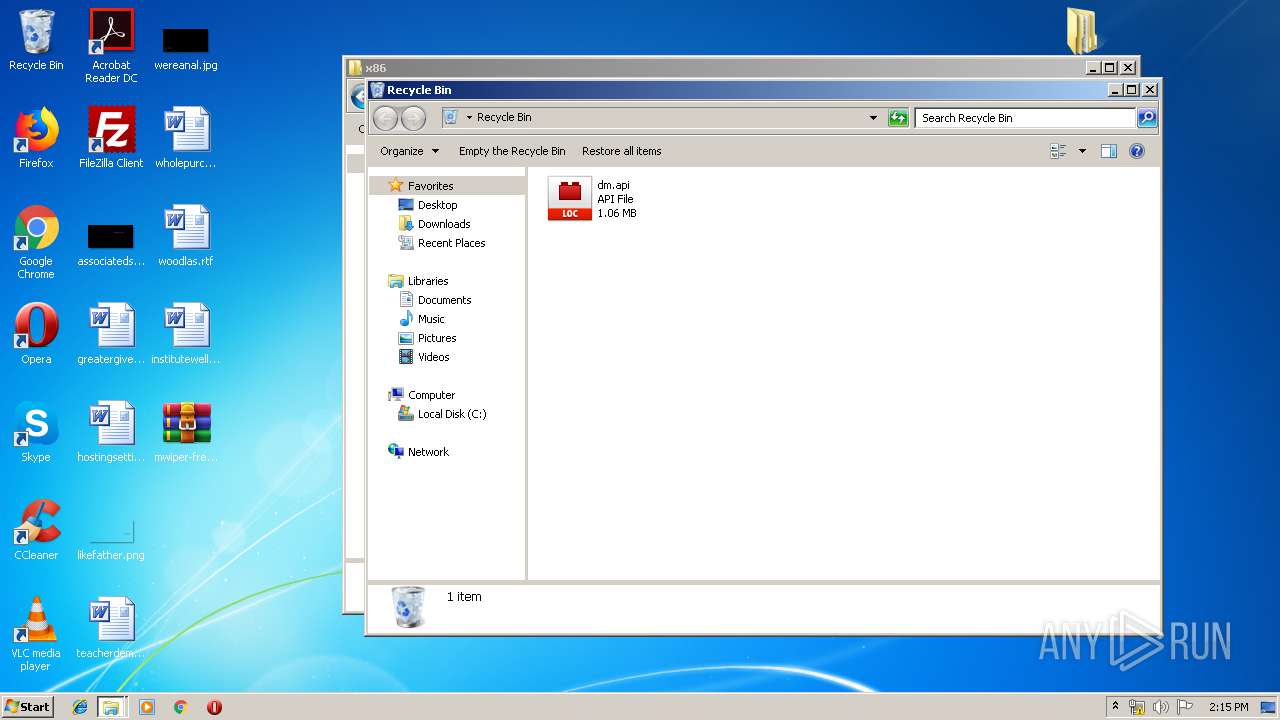Toggle the preview pane button
The image size is (1280, 720).
[x=1108, y=151]
